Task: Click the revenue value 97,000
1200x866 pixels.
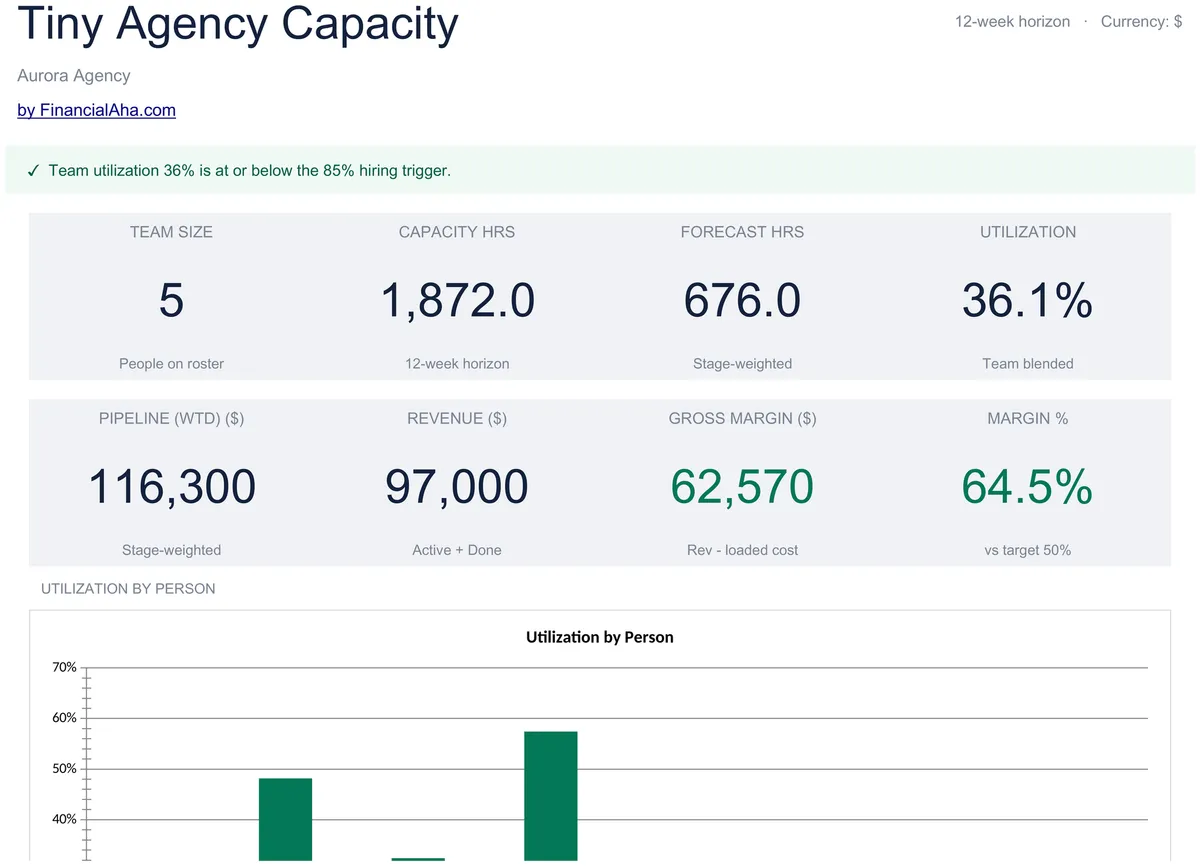Action: click(457, 487)
